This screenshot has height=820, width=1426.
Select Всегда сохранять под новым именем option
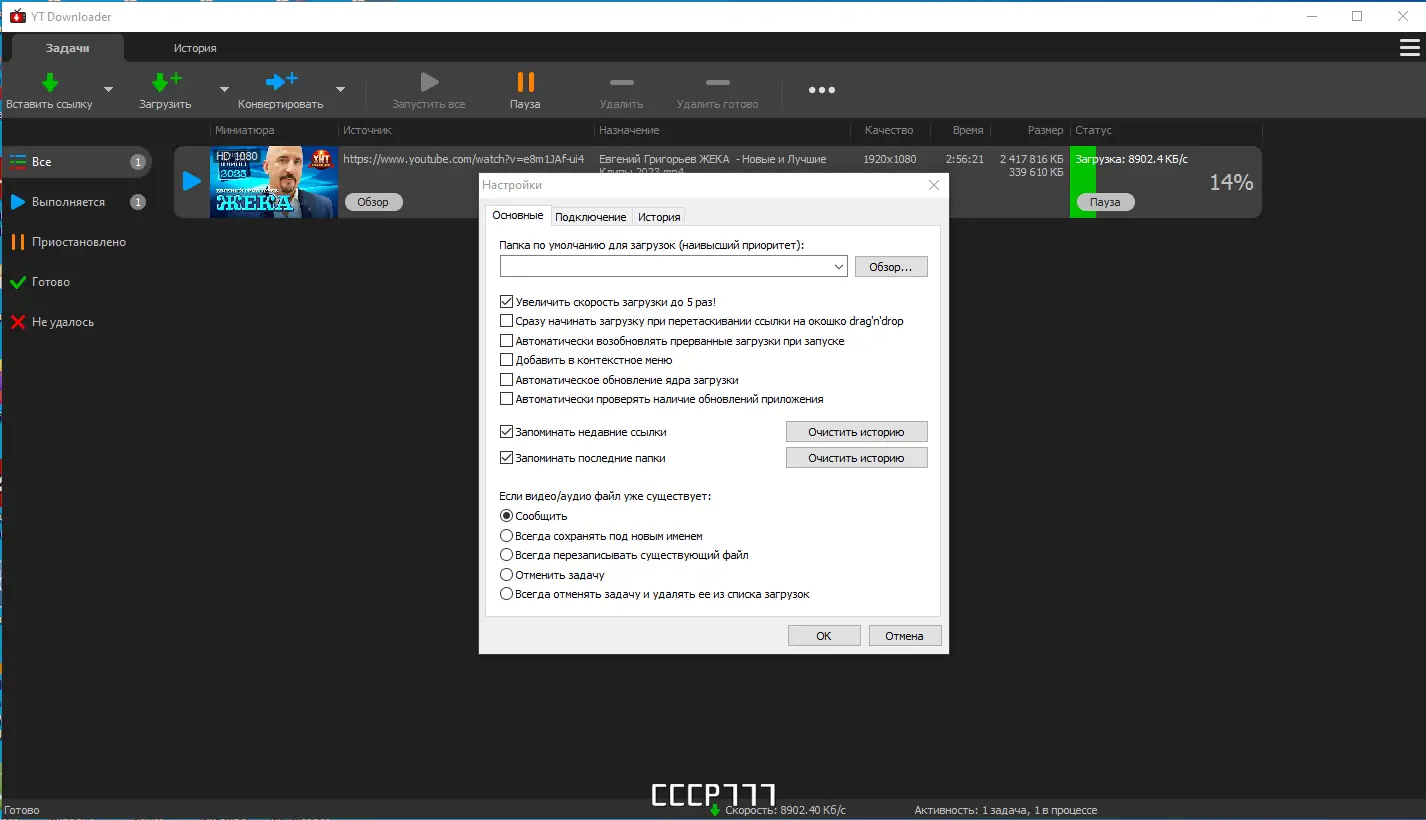point(506,536)
